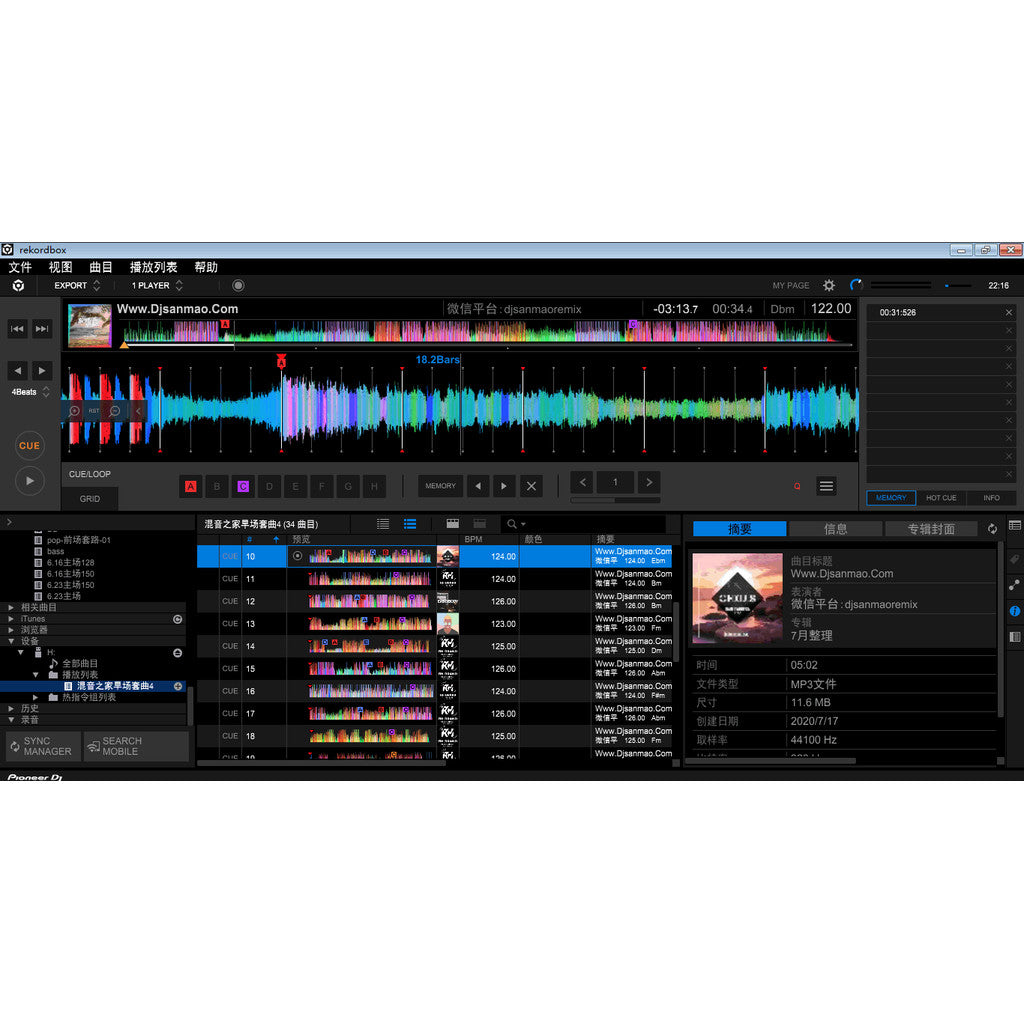Expand the 浏览器 tree section
Viewport: 1024px width, 1024px height.
11,630
